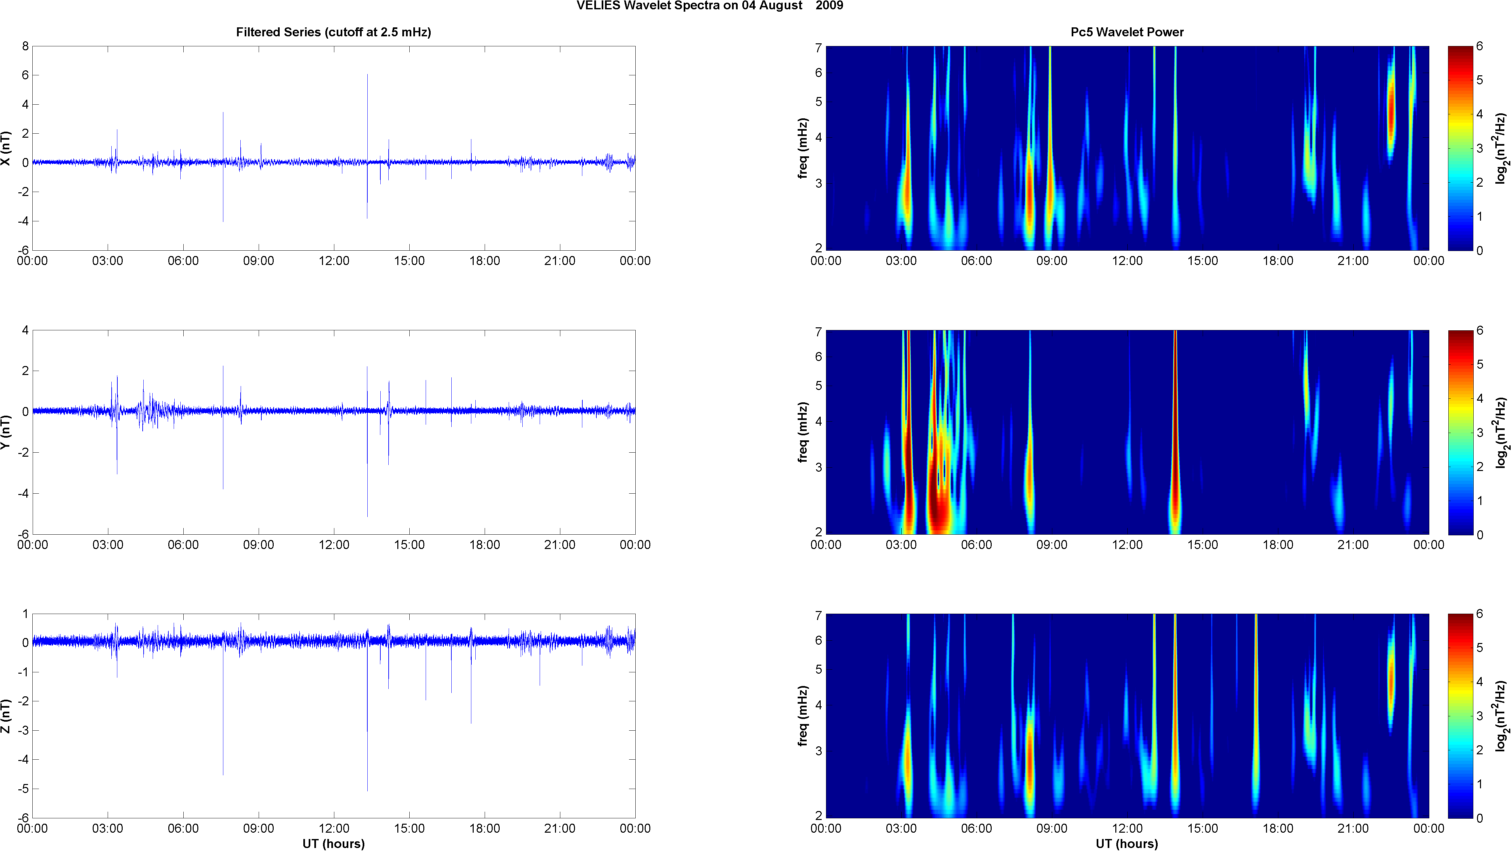Select the Z-component filtered time series plot
This screenshot has width=1511, height=851.
[x=334, y=716]
